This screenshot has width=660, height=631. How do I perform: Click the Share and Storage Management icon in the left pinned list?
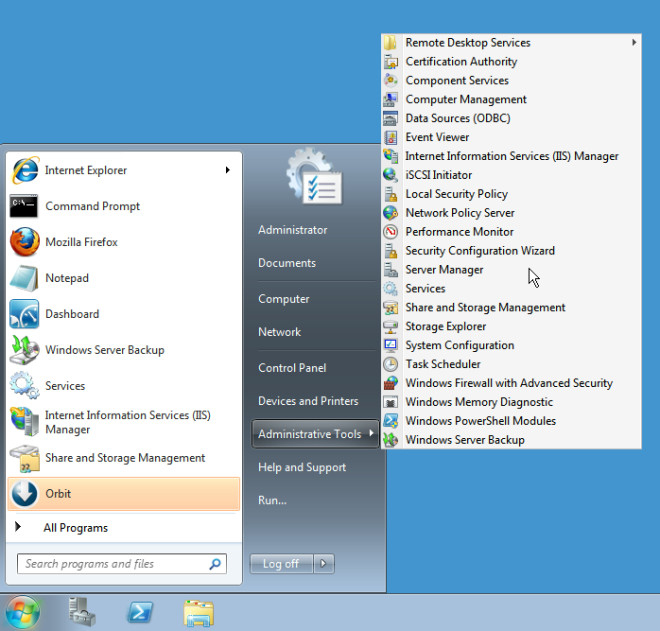click(x=24, y=458)
